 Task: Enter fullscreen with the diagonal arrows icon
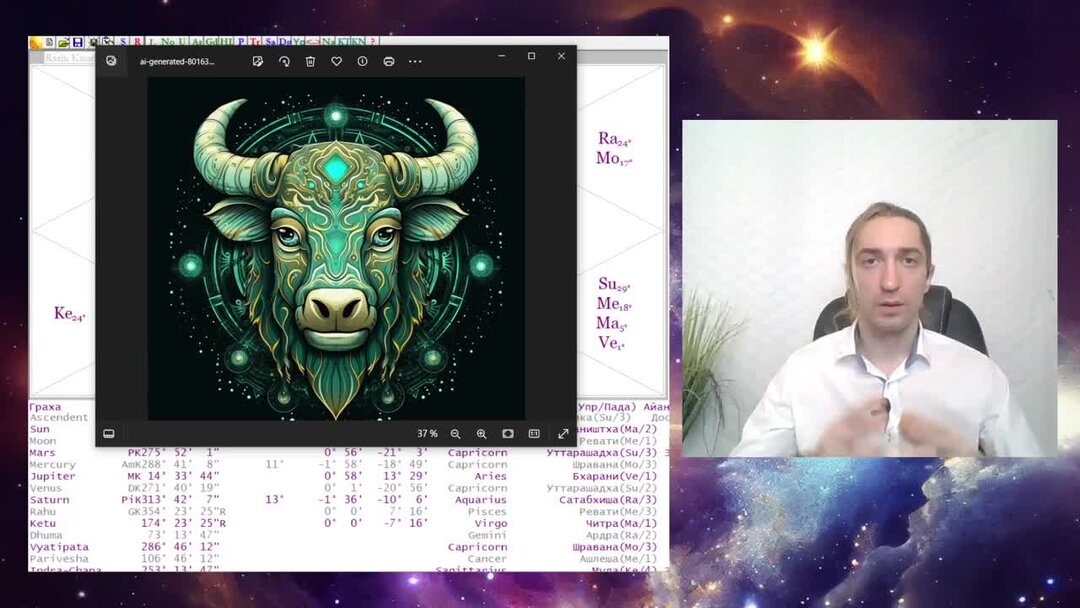563,434
